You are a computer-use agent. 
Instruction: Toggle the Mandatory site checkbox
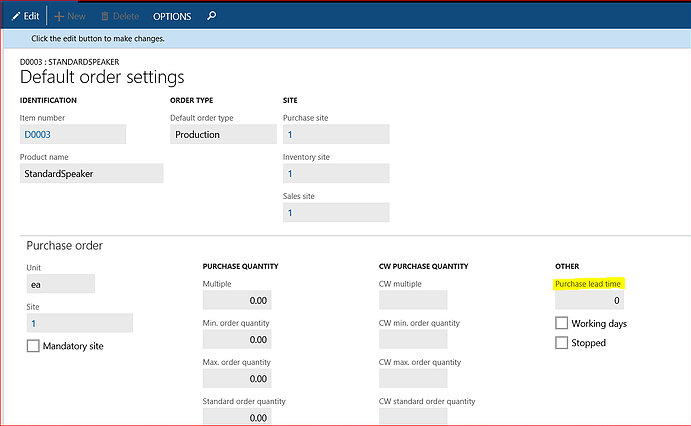tap(33, 346)
